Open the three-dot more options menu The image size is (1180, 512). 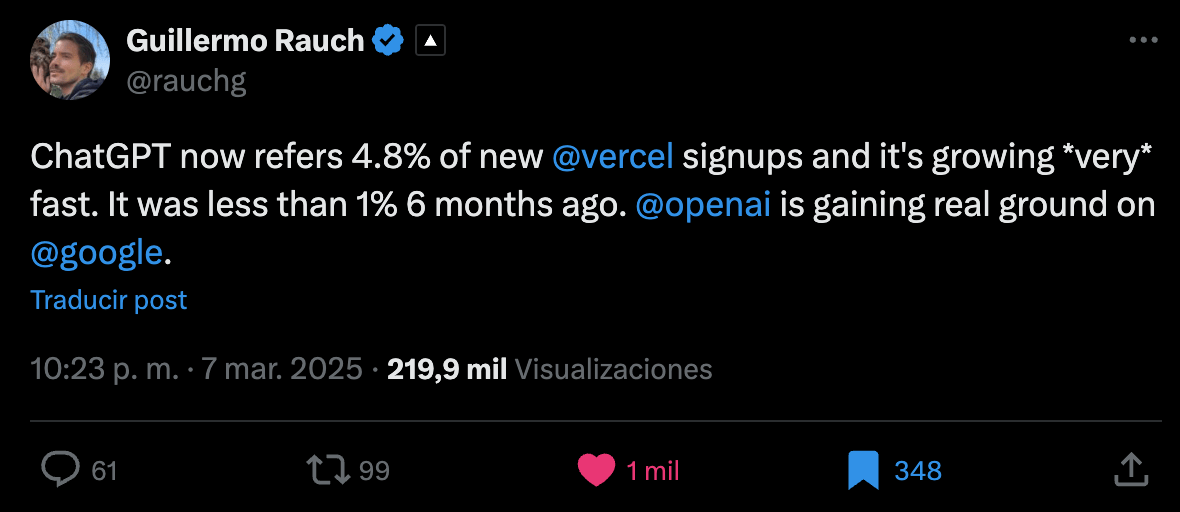pos(1143,41)
